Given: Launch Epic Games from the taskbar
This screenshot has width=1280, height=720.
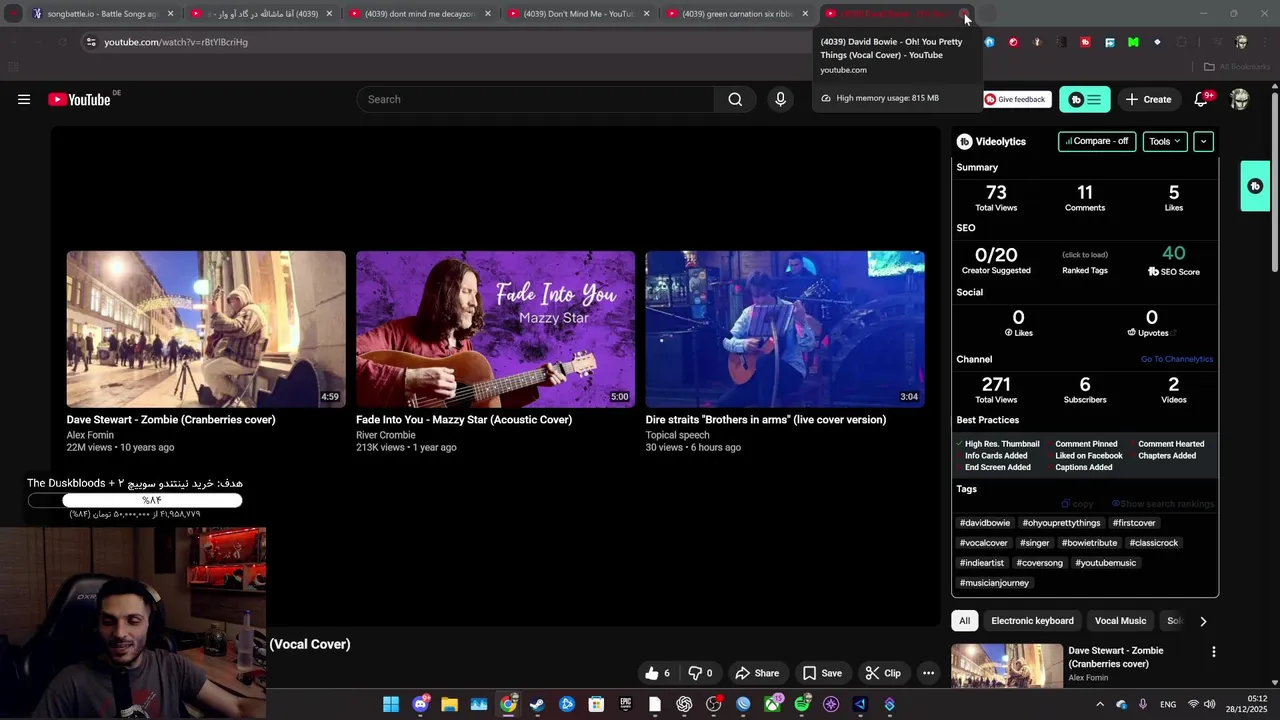Looking at the screenshot, I should 626,704.
